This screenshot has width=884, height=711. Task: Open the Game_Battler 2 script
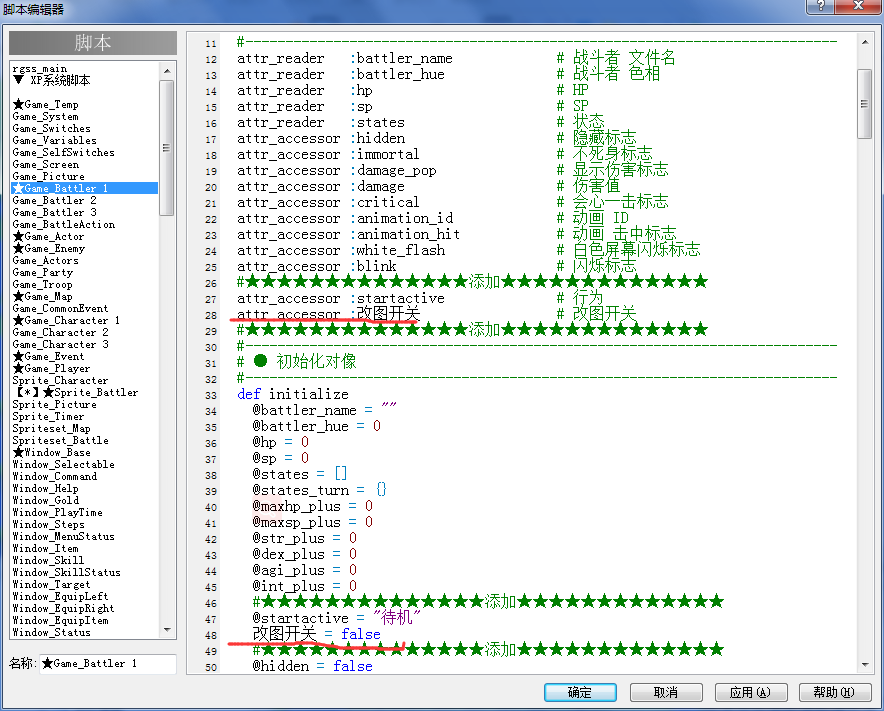54,200
